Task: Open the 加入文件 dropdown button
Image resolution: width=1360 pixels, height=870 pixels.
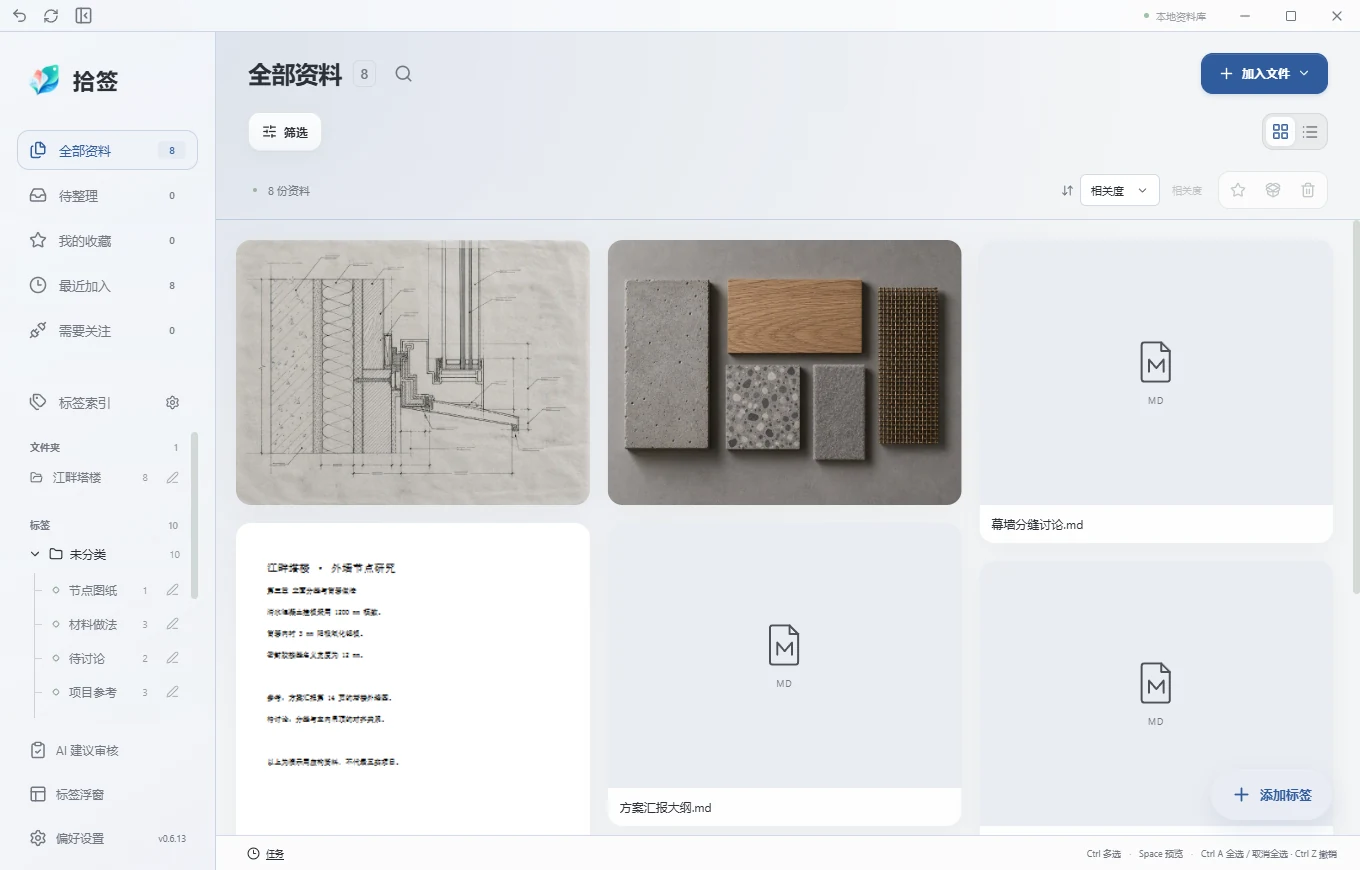Action: point(1264,74)
